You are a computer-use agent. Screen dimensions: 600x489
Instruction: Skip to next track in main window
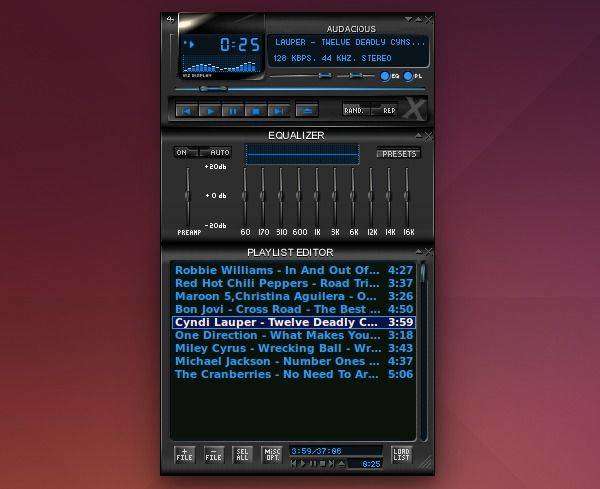(279, 111)
